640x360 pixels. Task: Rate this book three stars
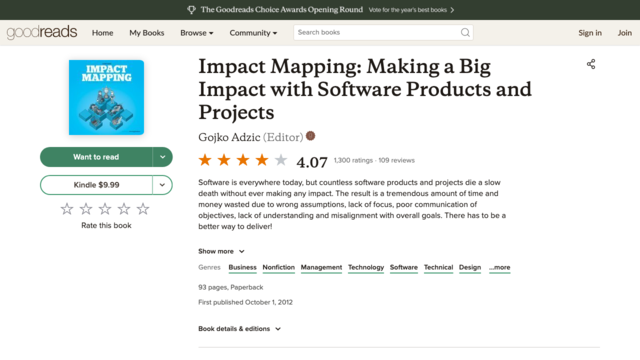(x=105, y=209)
